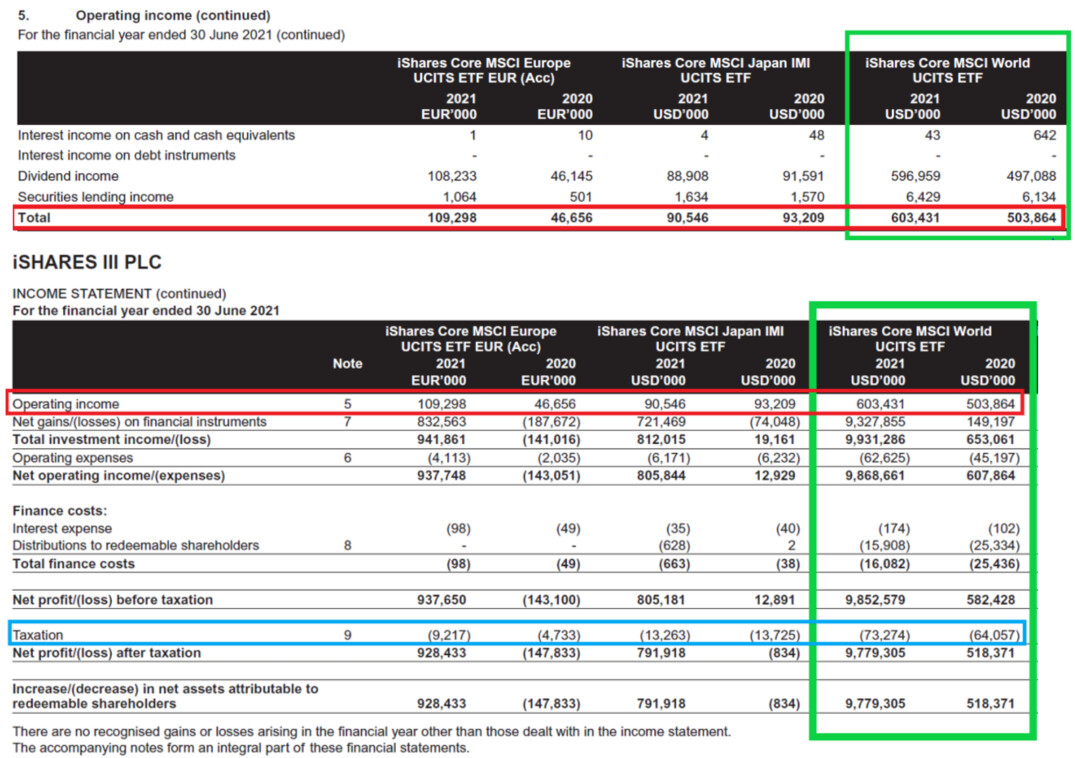Select dividend income value 596,959
The image size is (1075, 758).
[x=915, y=176]
